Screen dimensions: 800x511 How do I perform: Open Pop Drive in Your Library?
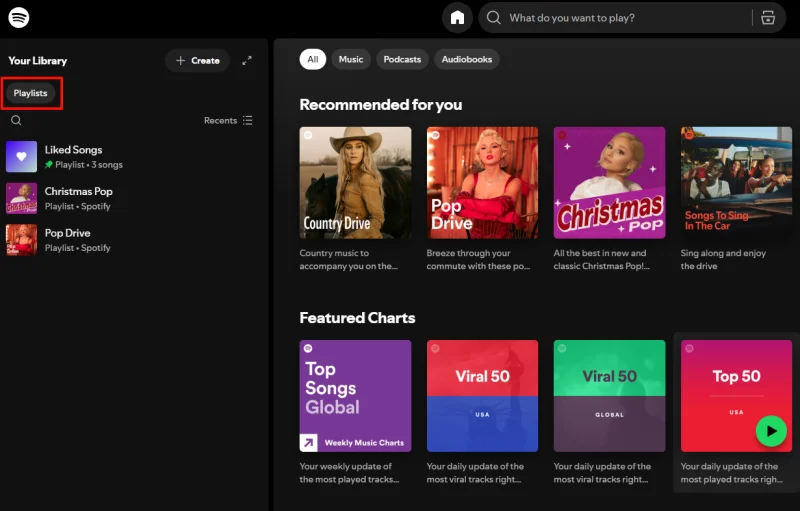point(134,240)
